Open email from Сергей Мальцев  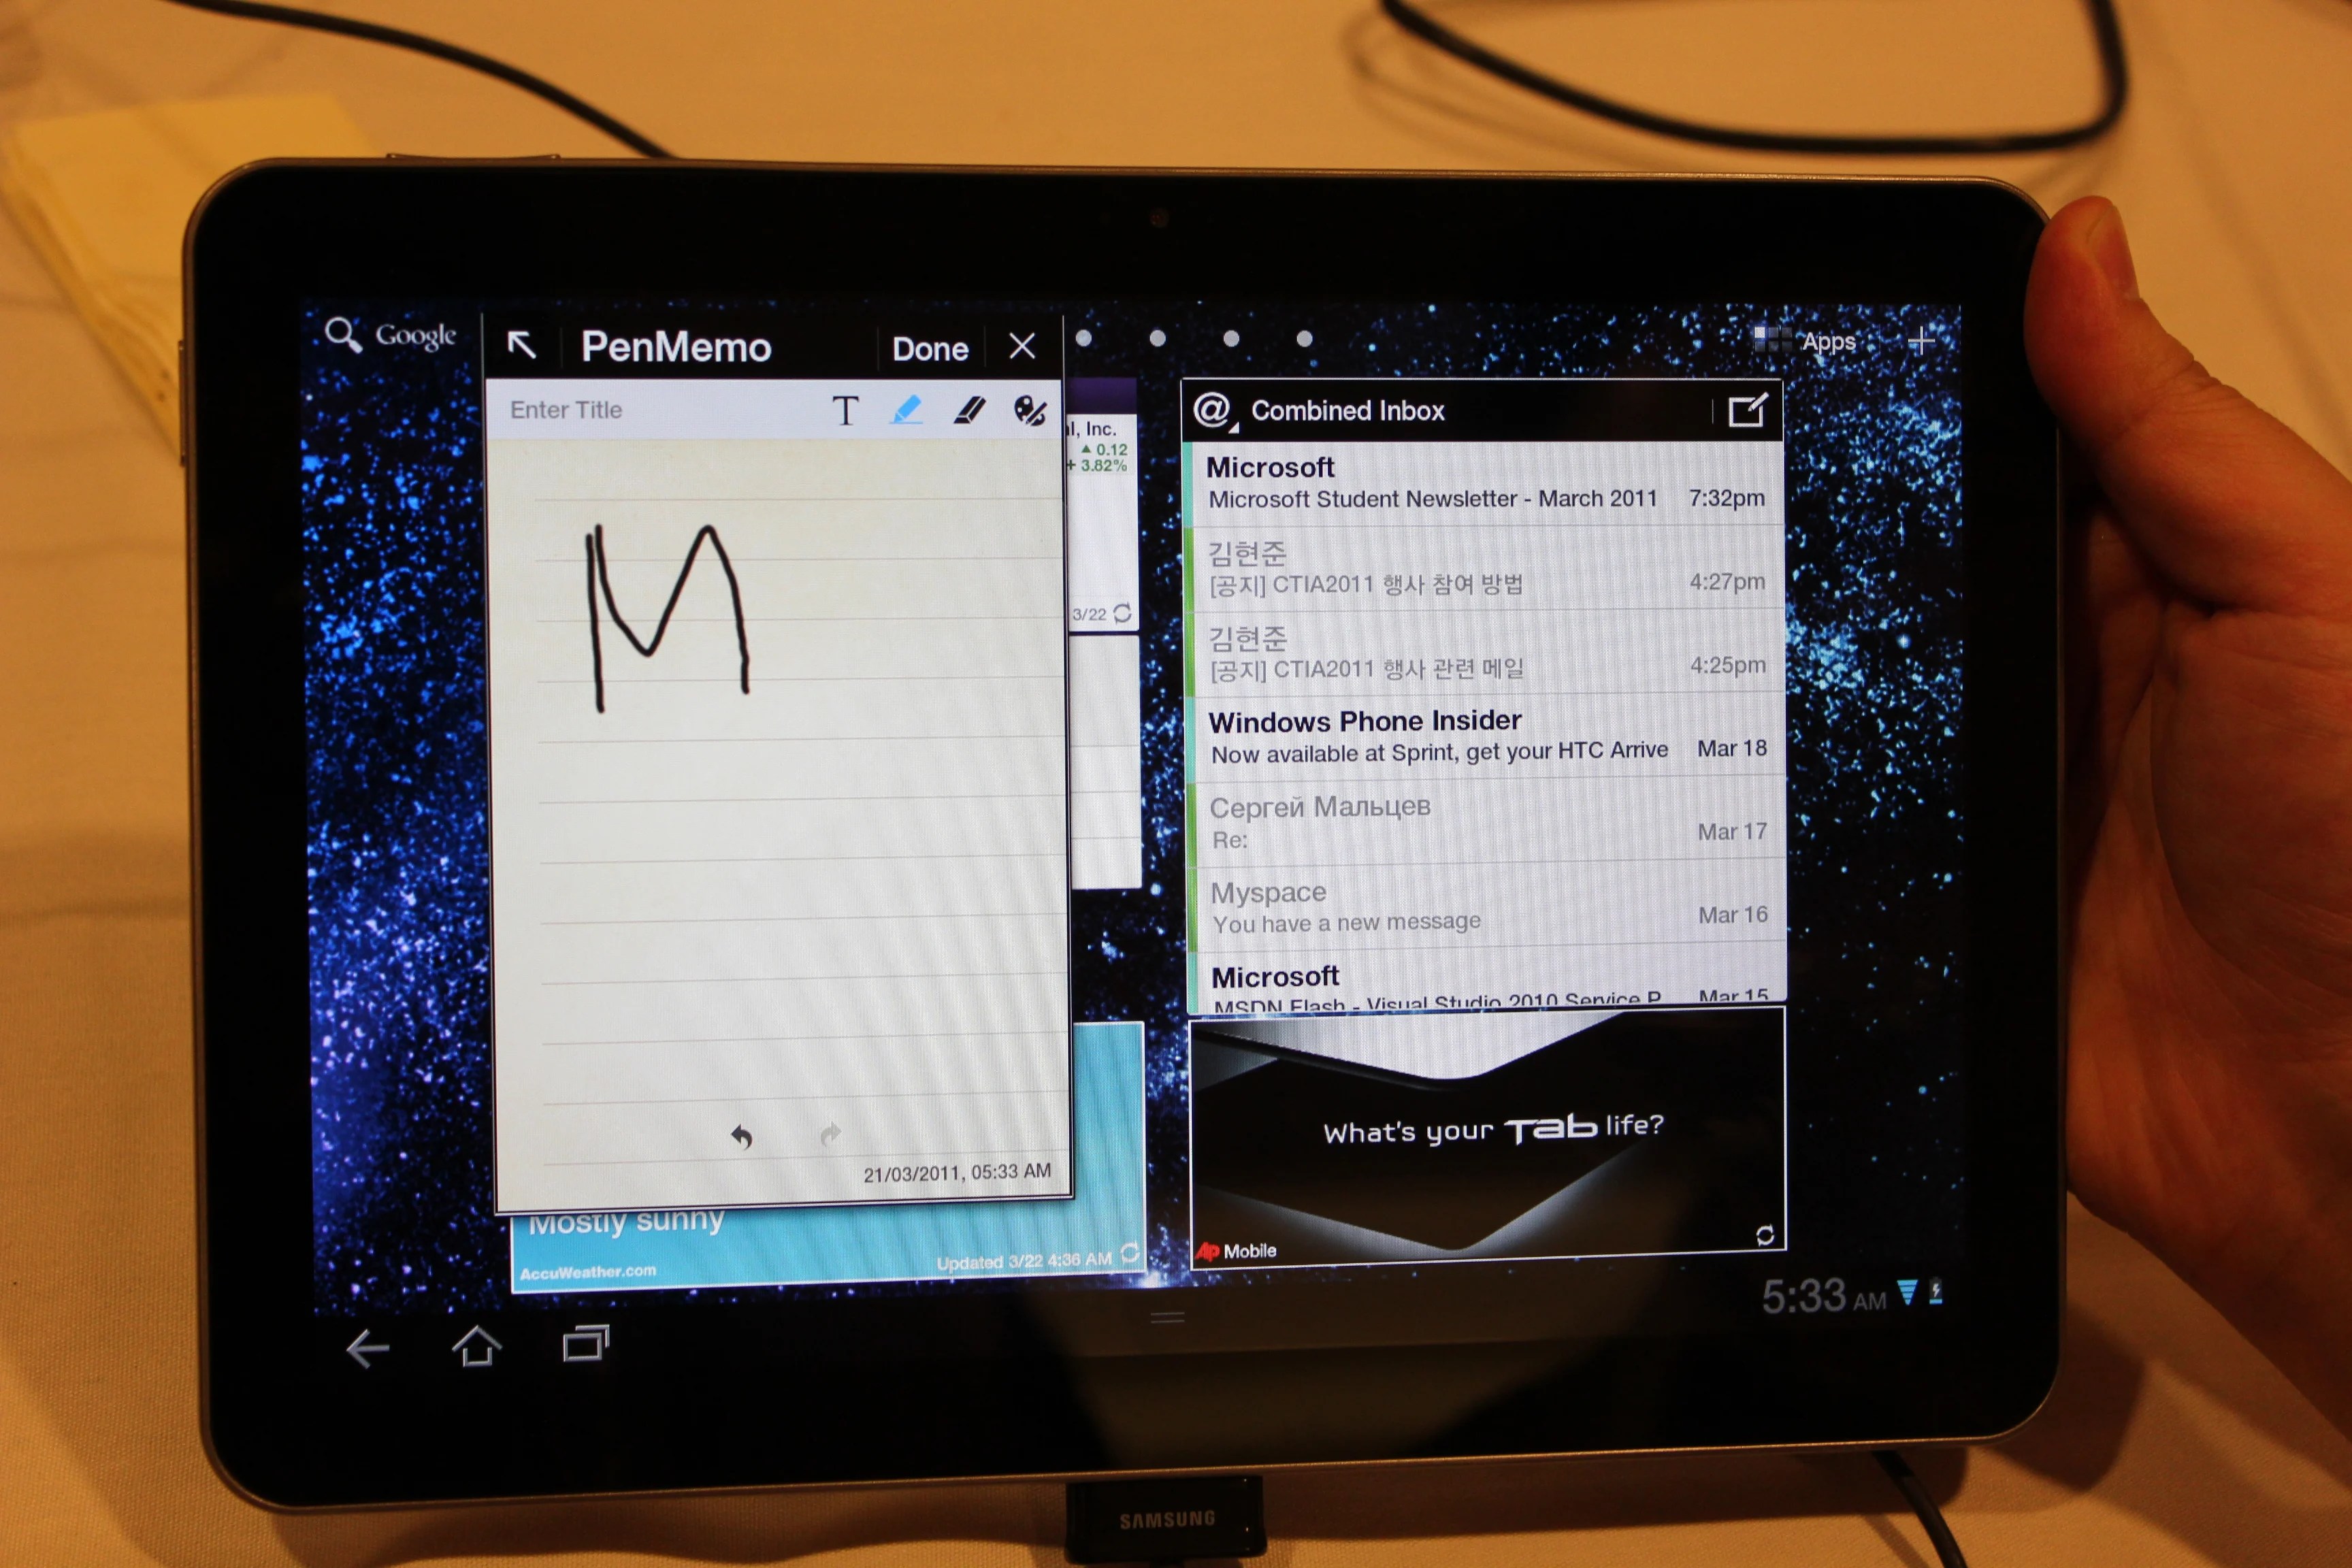[1486, 821]
